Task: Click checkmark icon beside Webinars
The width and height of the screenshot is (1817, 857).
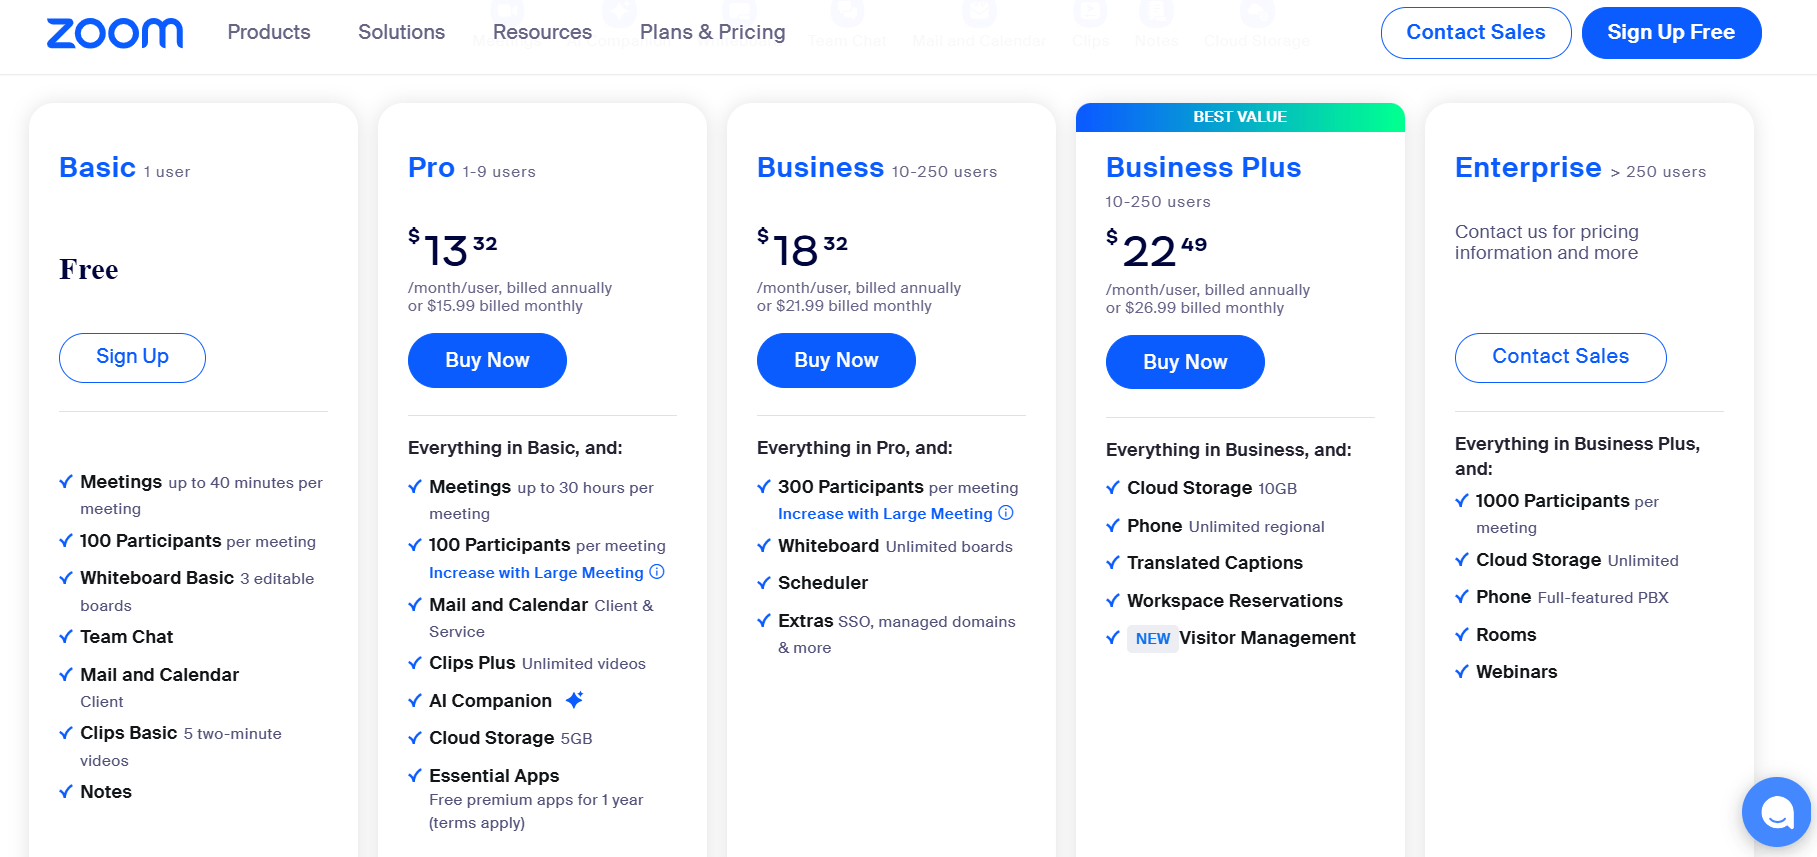Action: coord(1462,672)
